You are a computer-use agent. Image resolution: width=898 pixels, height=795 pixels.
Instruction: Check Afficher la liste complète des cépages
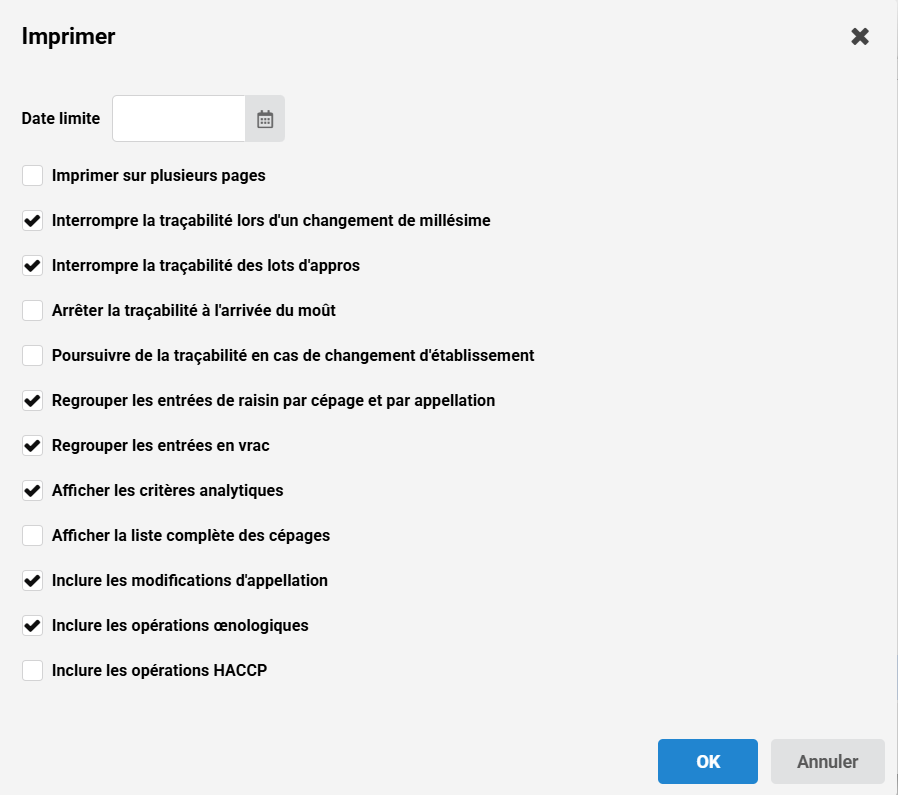coord(33,536)
